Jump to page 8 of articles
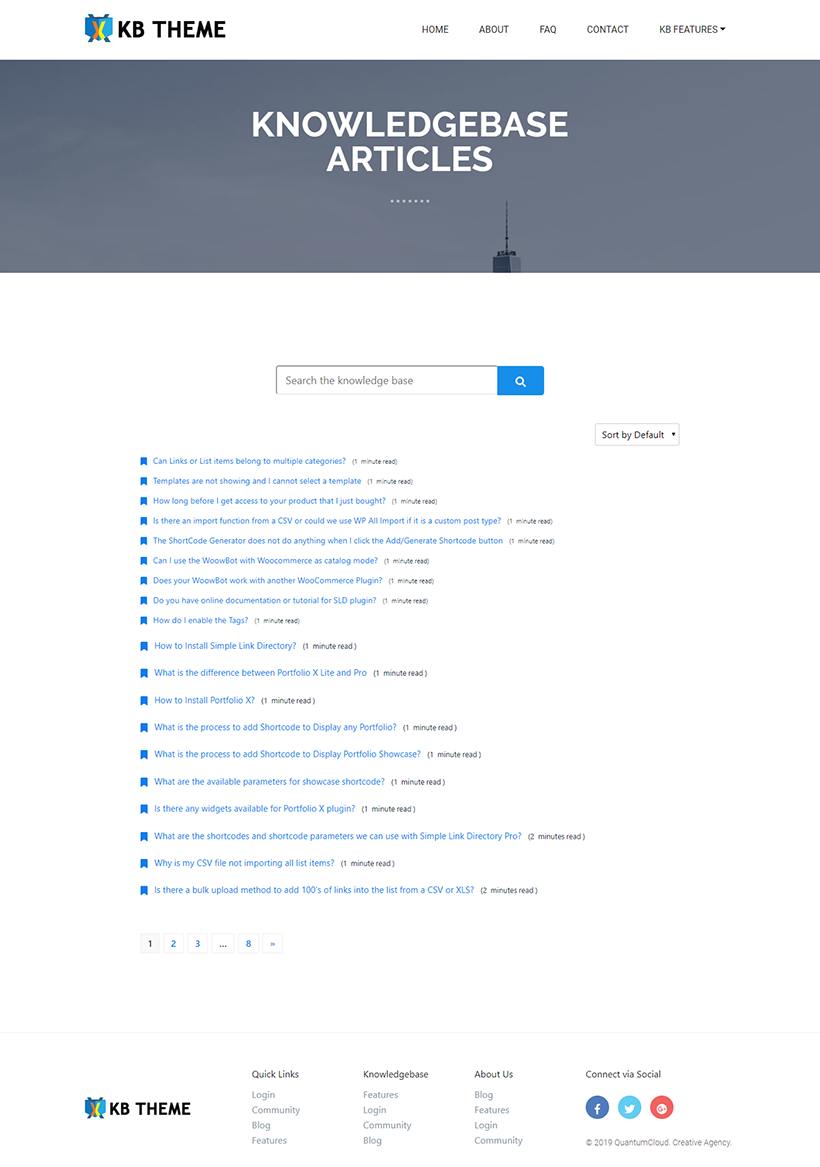The width and height of the screenshot is (820, 1167). (249, 944)
